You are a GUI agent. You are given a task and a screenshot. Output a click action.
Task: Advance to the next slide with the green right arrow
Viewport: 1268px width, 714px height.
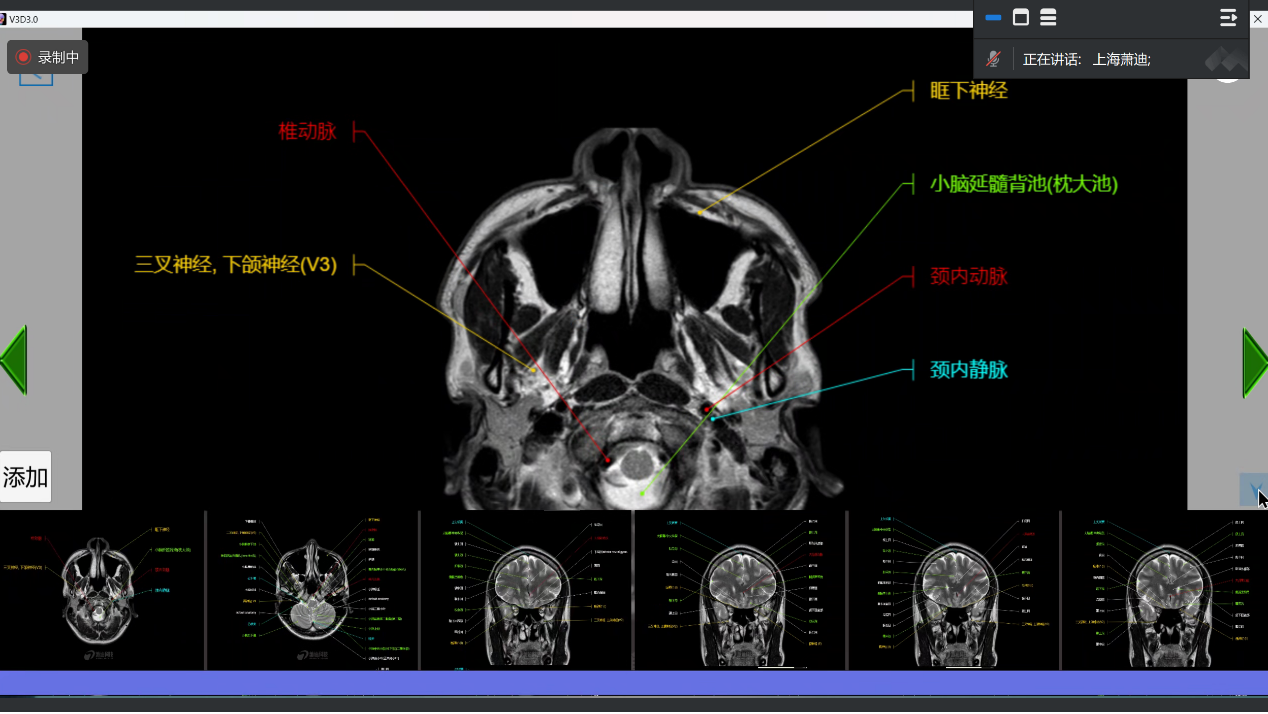click(x=1254, y=362)
